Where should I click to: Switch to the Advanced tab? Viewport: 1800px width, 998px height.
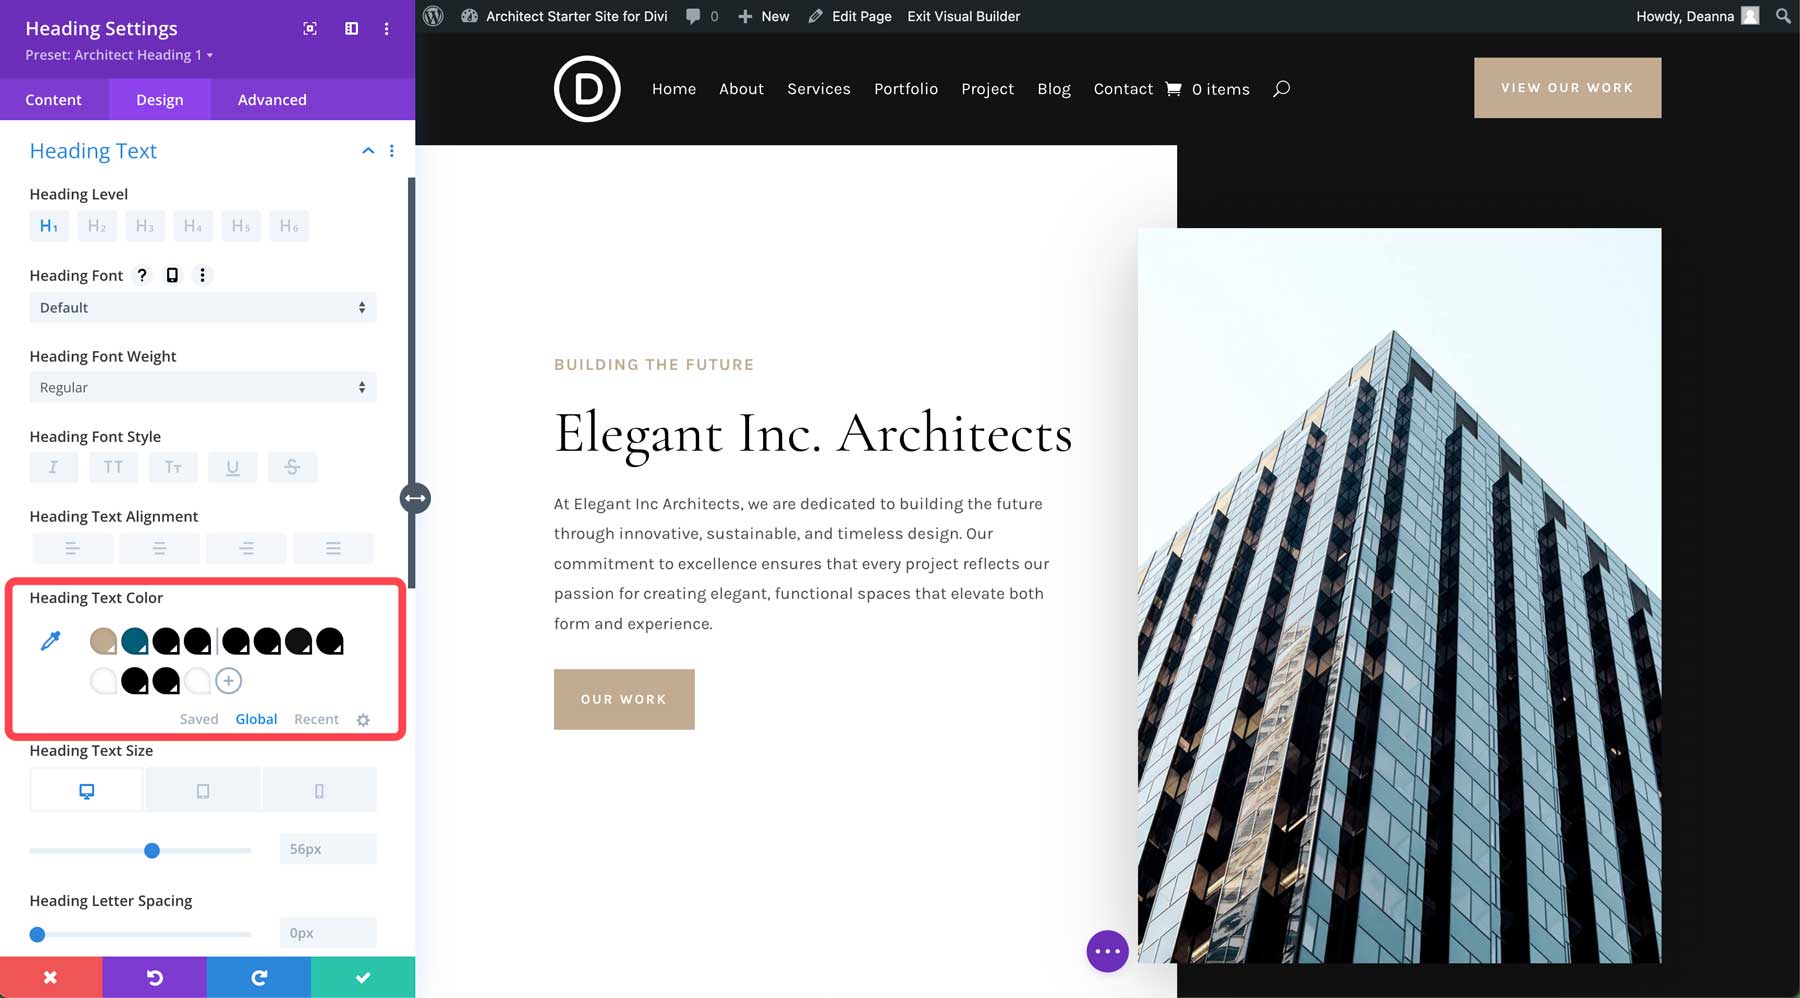[x=271, y=99]
